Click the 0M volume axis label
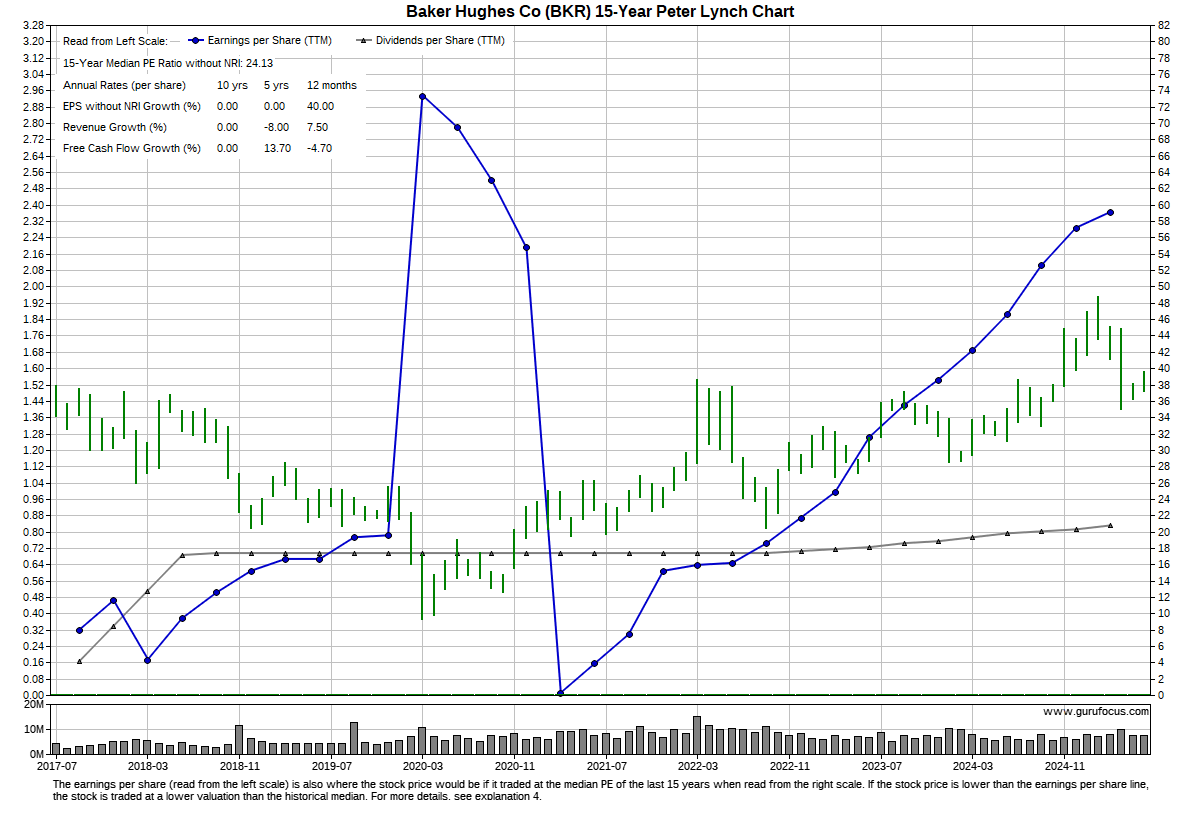 coord(36,753)
